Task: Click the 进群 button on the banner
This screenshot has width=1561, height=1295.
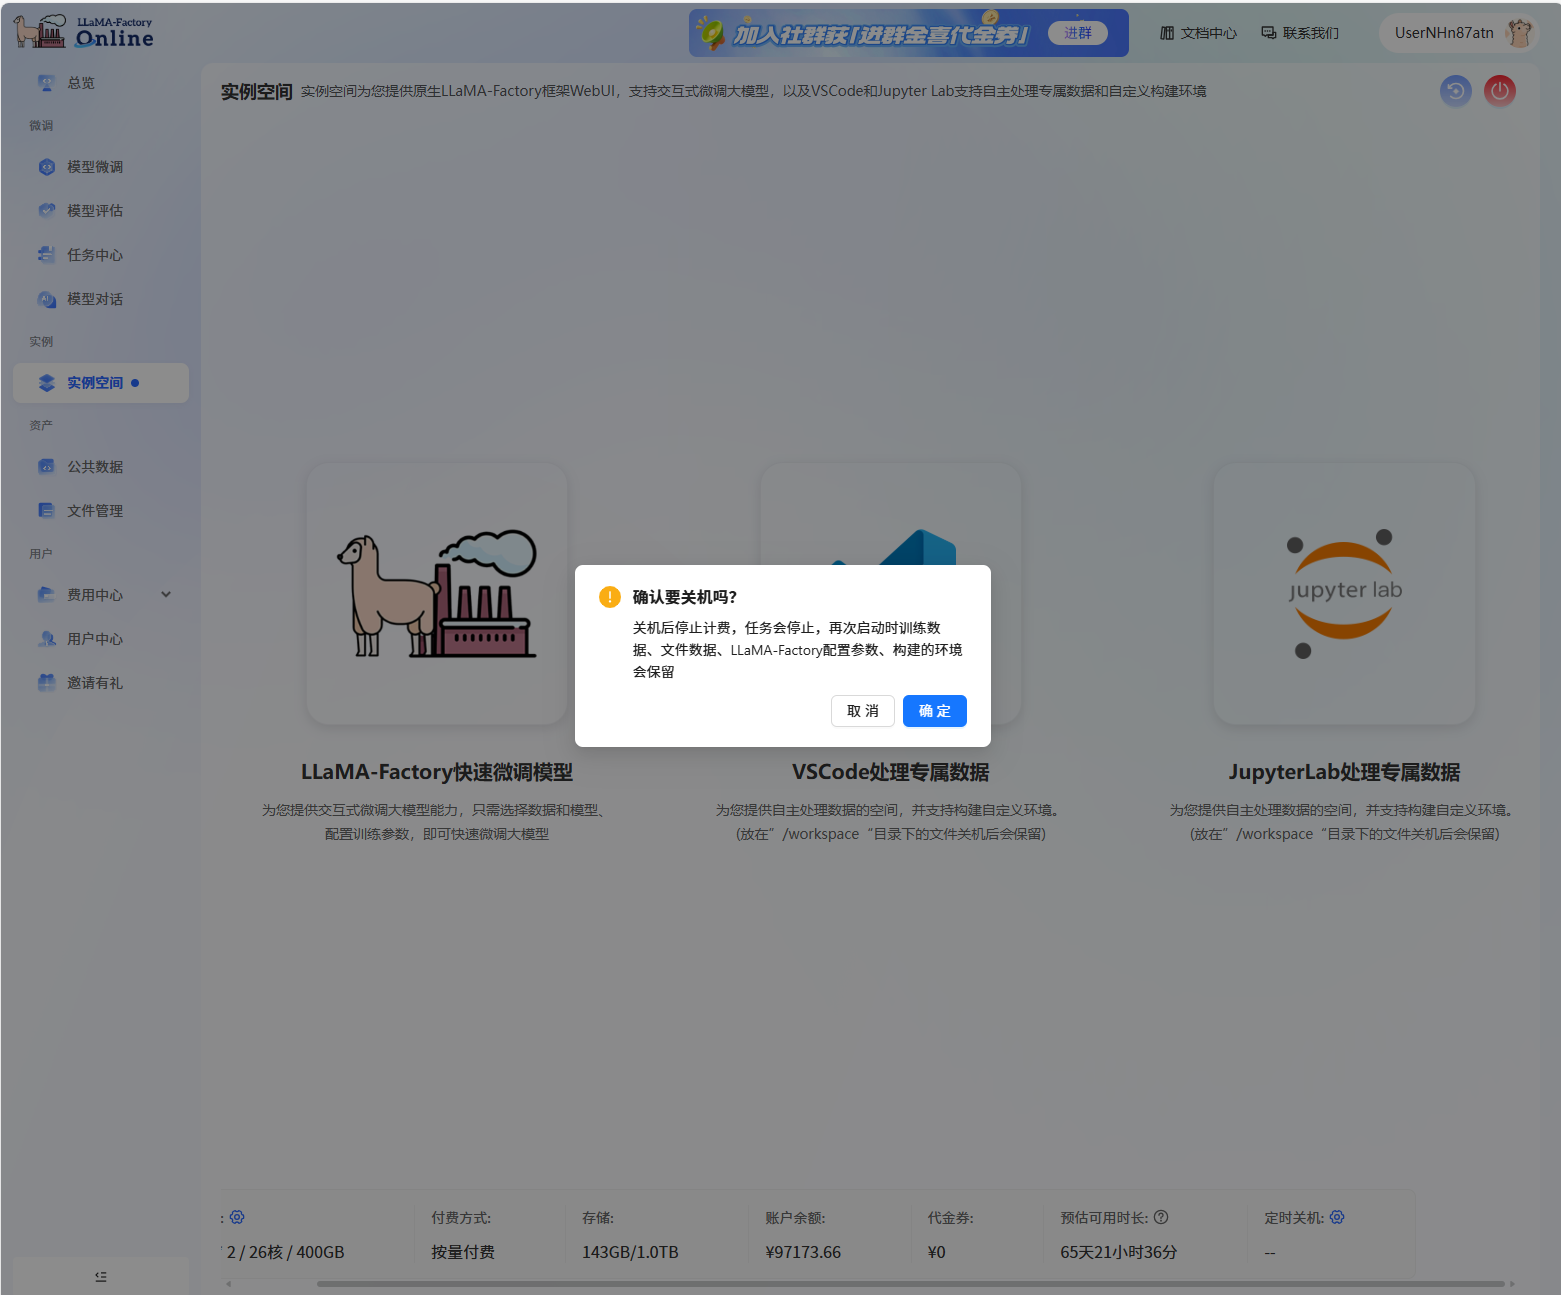Action: point(1077,33)
